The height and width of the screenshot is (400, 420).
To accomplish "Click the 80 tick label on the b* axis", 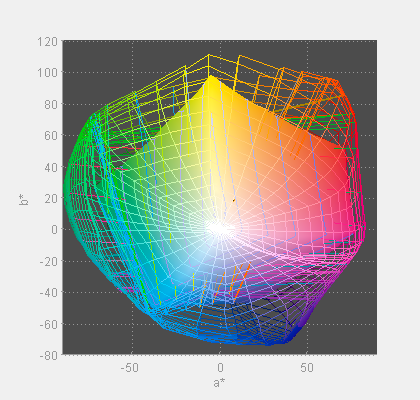I will coord(51,104).
